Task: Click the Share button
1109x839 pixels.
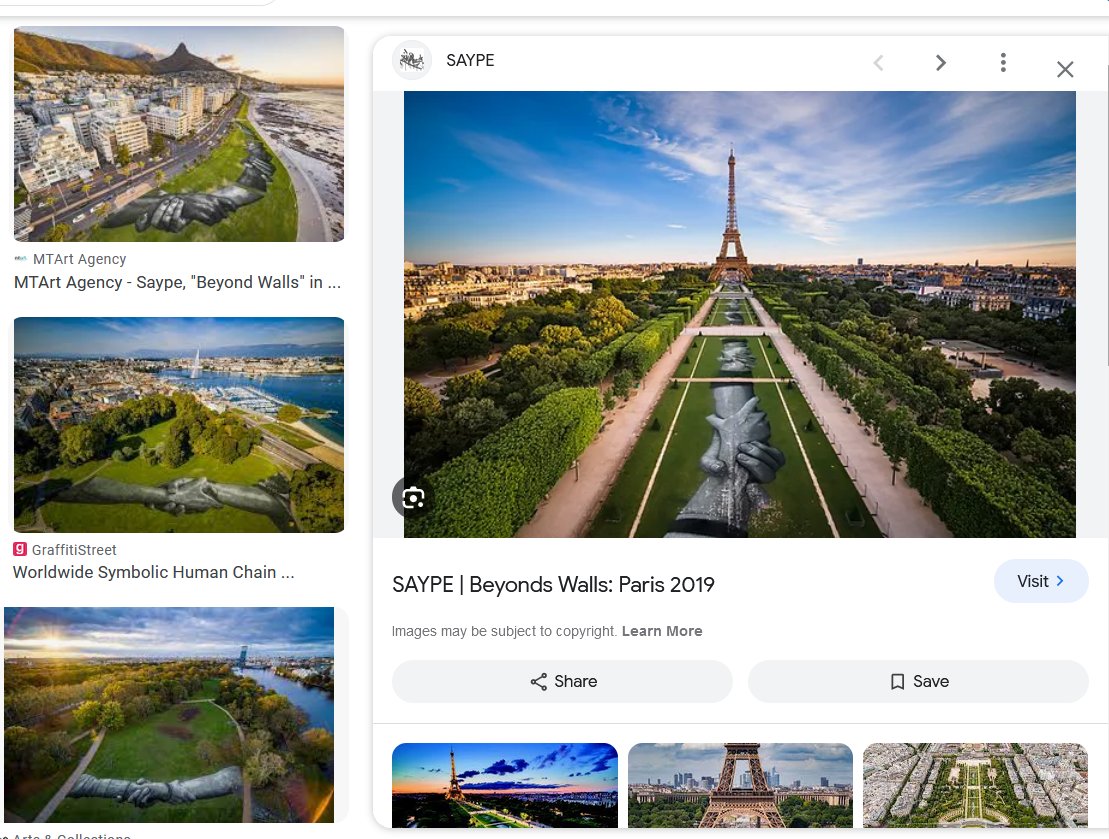Action: (x=562, y=681)
